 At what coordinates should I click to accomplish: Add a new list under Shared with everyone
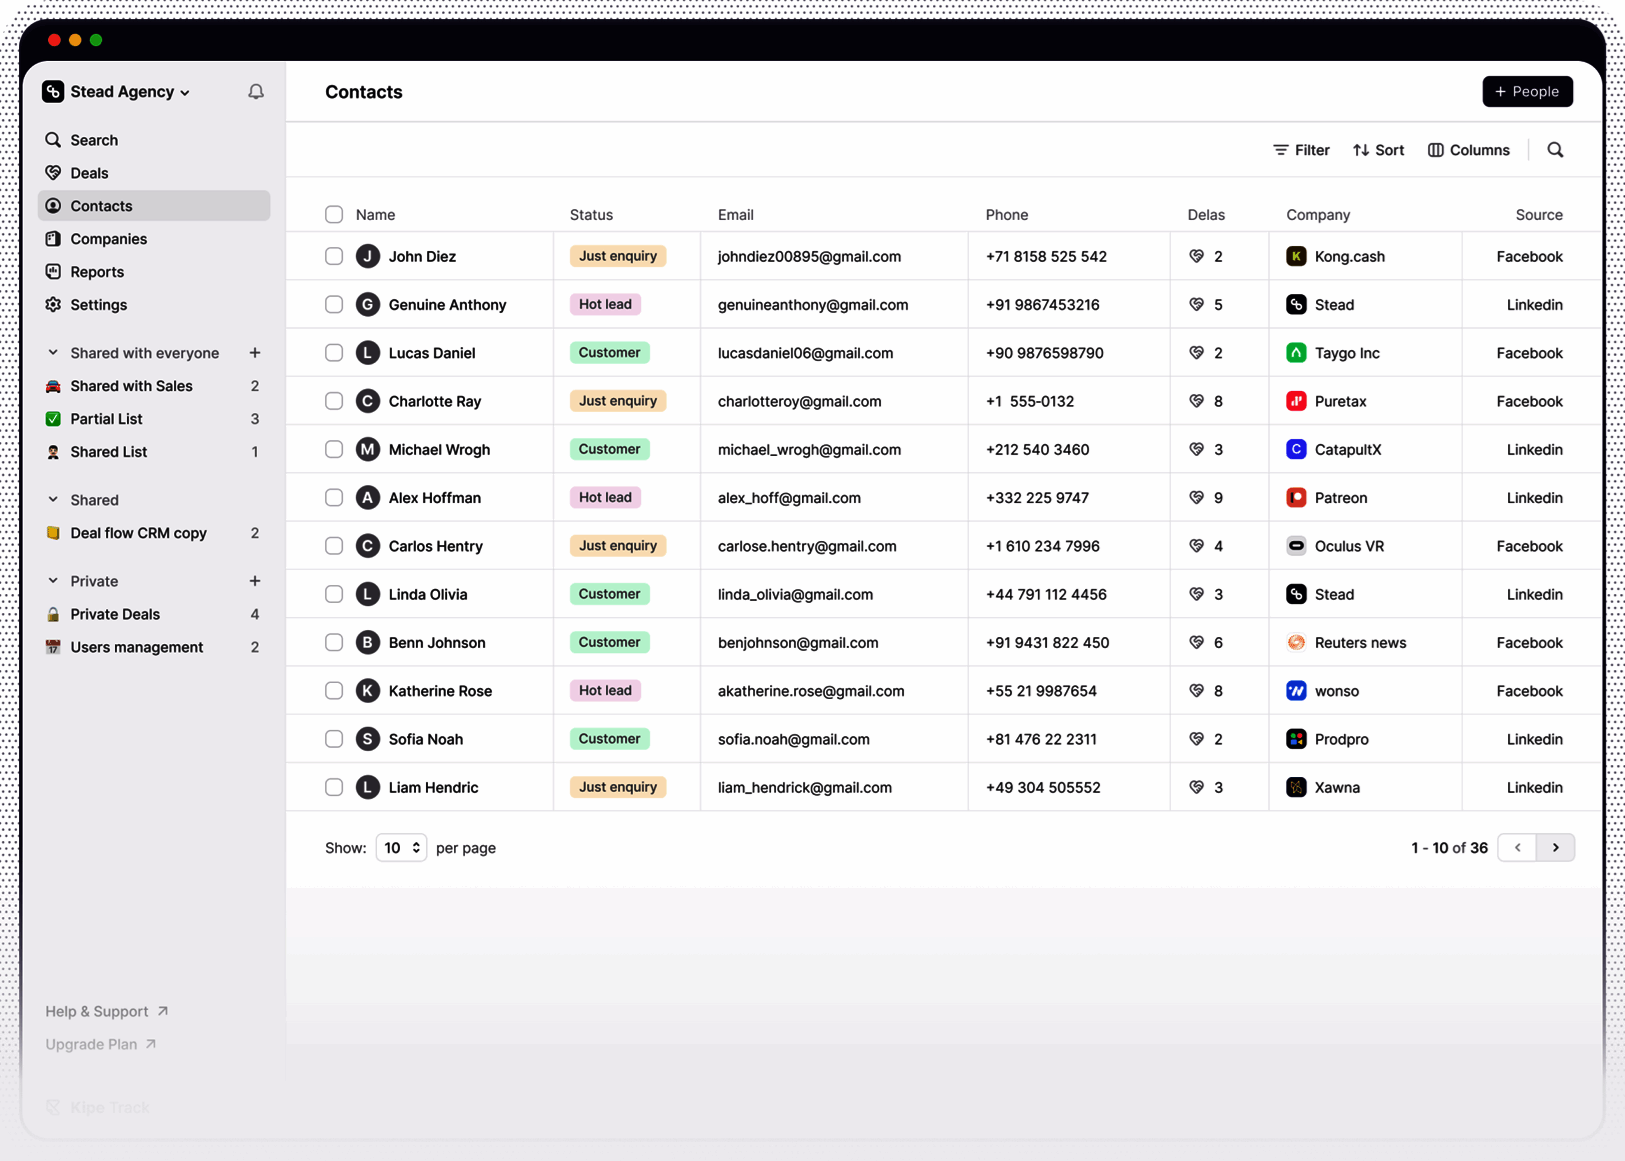[255, 353]
